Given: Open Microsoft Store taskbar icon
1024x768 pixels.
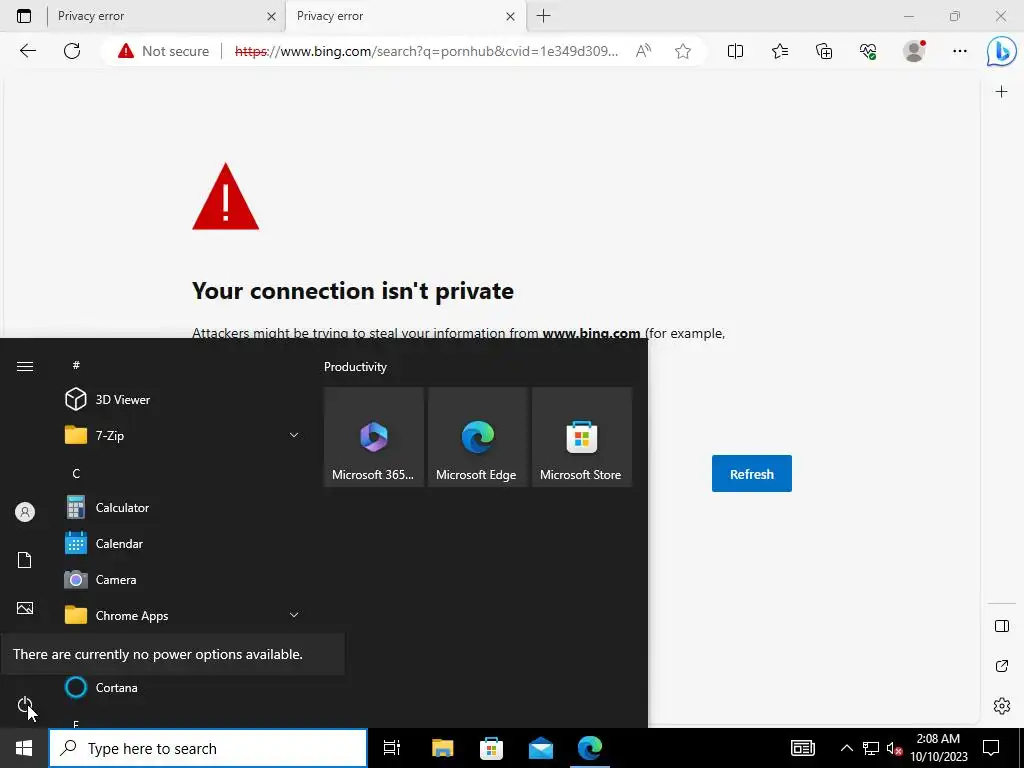Looking at the screenshot, I should tap(491, 748).
